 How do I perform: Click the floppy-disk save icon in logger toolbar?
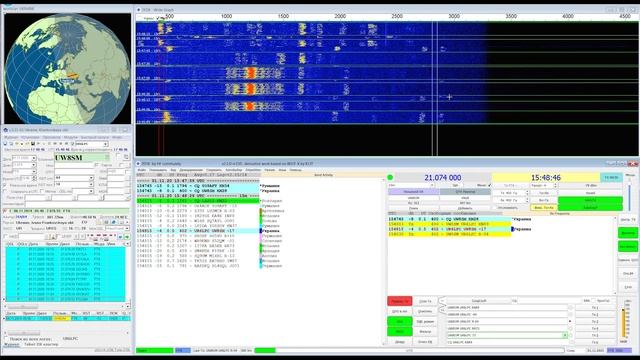pyautogui.click(x=33, y=144)
